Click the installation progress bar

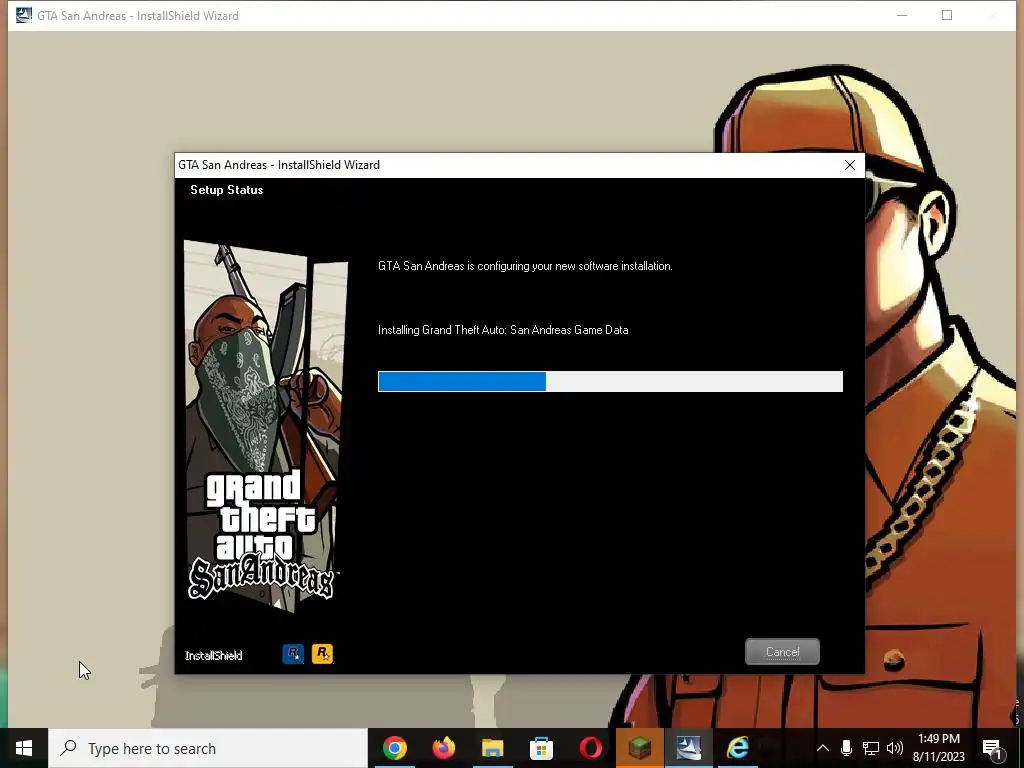tap(610, 381)
